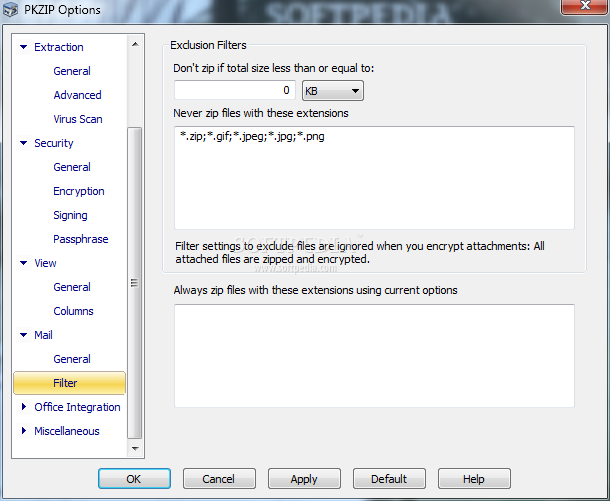Viewport: 610px width, 501px height.
Task: Select the highlighted Filter item
Action: [x=70, y=383]
